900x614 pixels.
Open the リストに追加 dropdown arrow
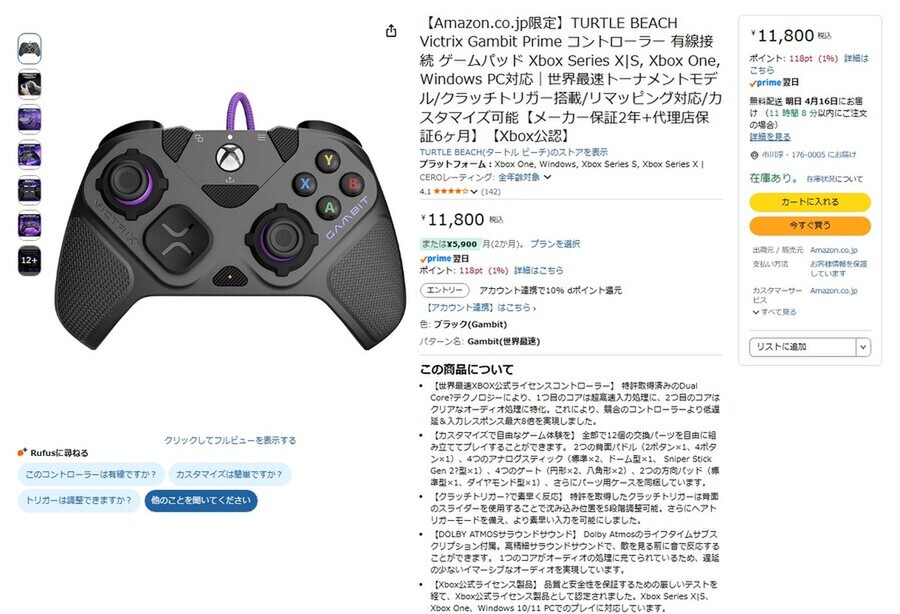click(x=863, y=347)
